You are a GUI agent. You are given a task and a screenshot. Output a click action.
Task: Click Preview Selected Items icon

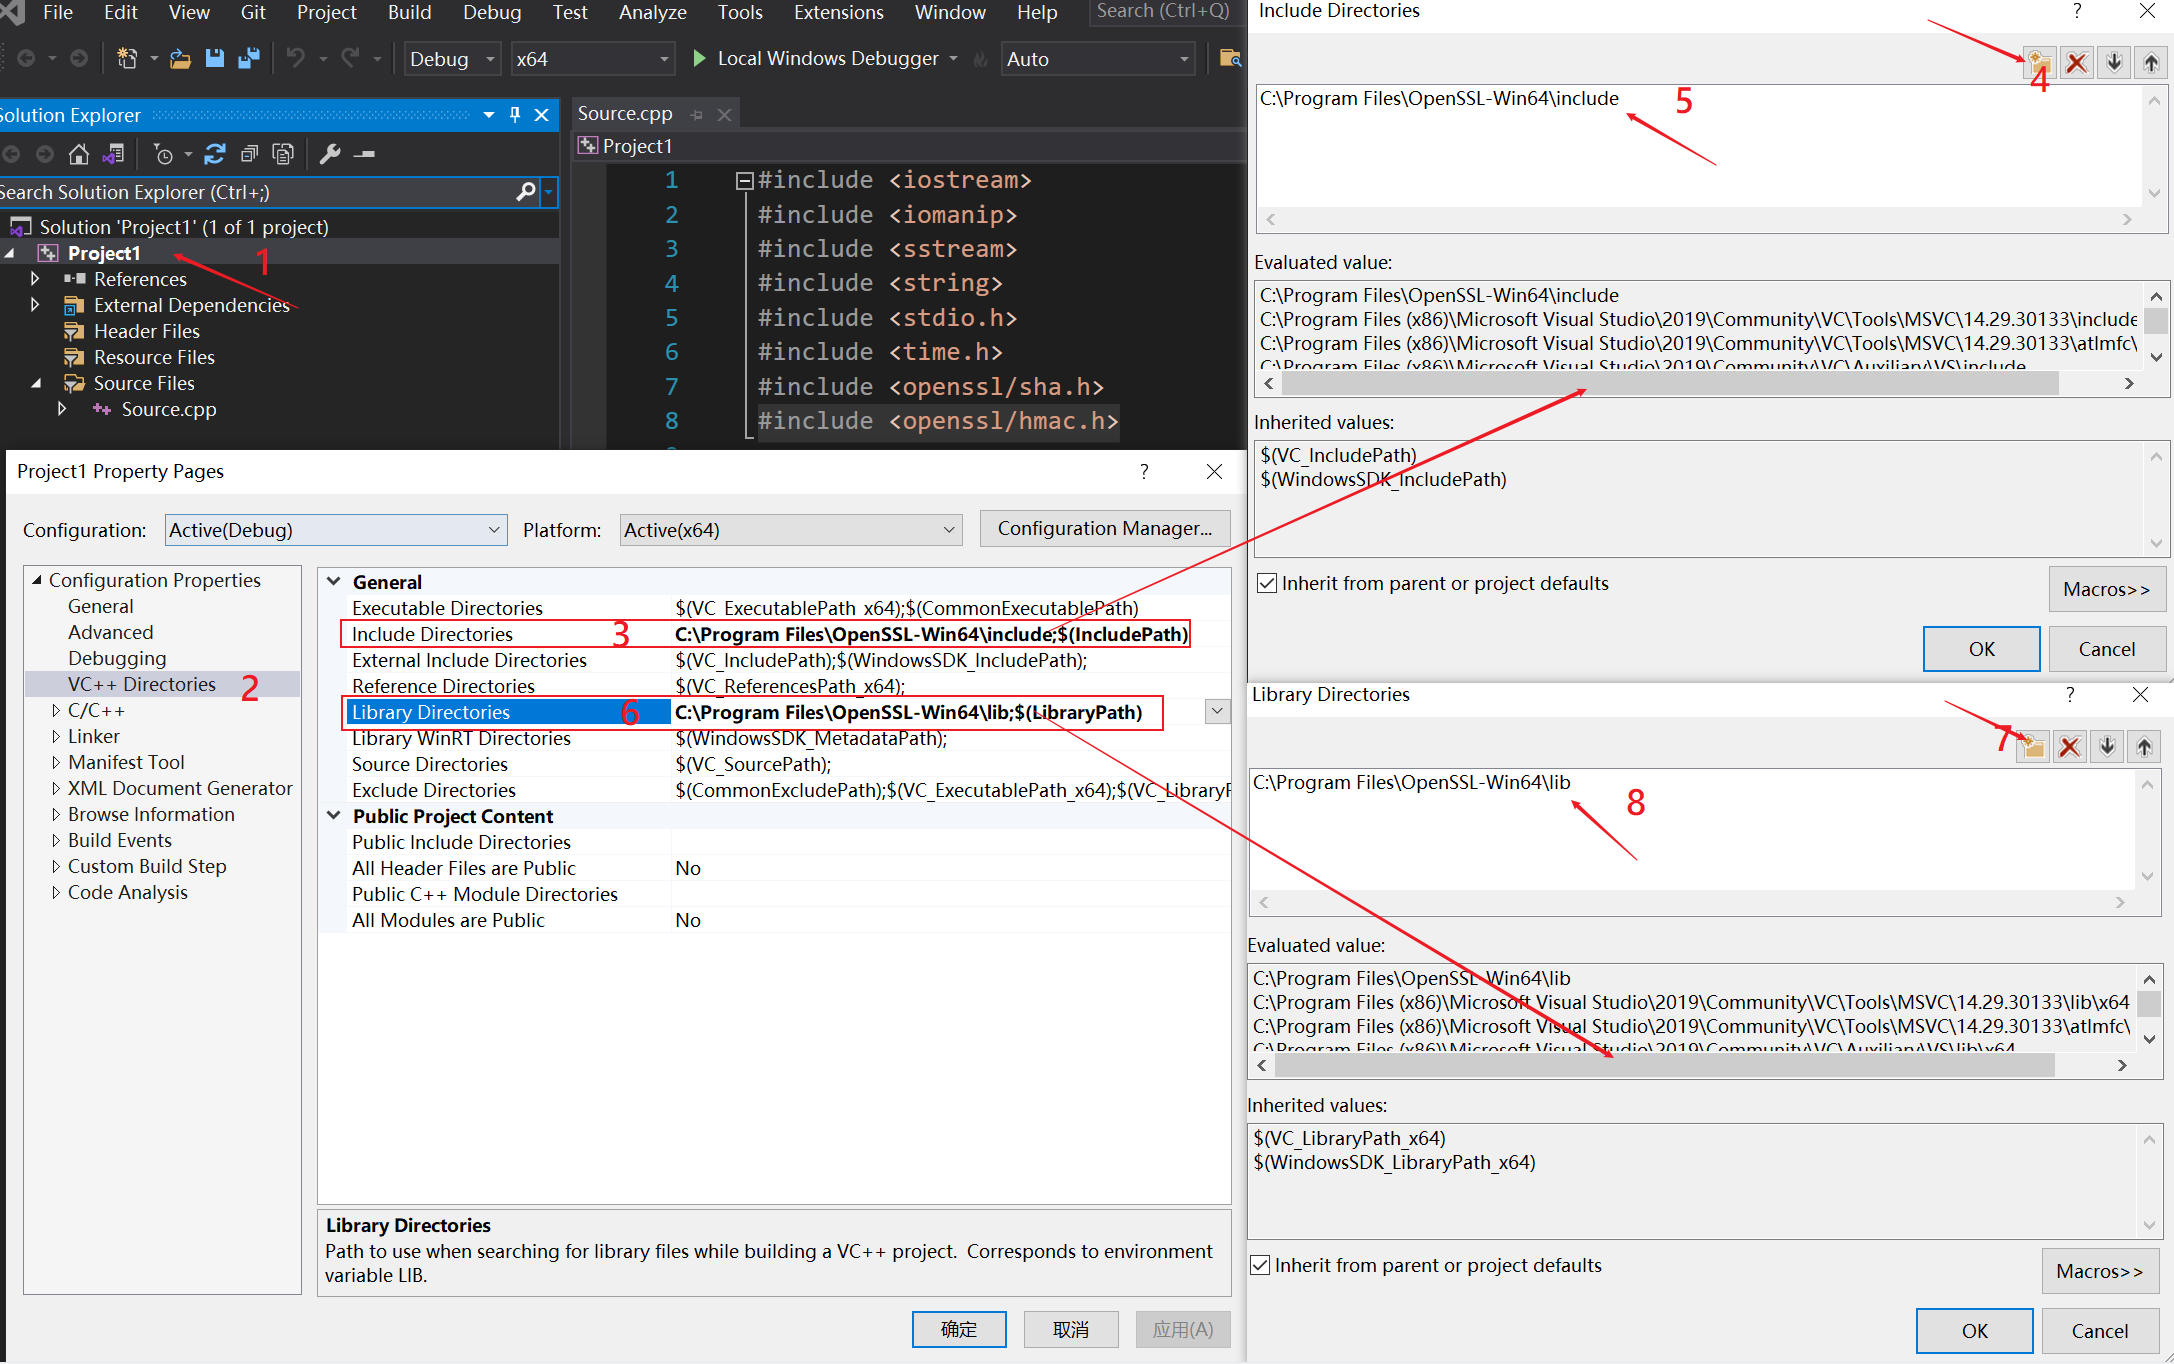click(365, 154)
